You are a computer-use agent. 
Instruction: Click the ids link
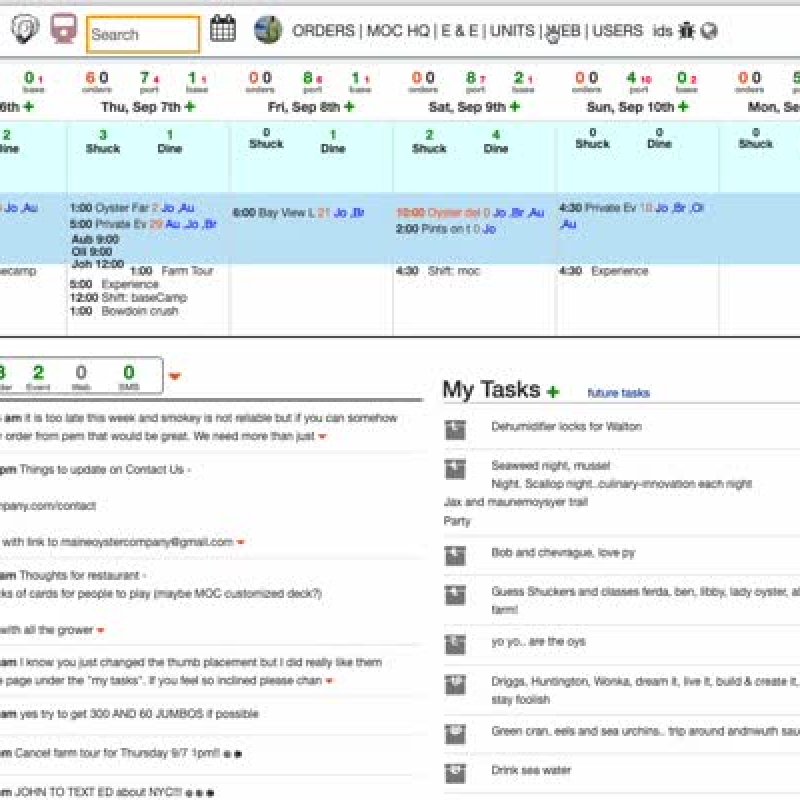pyautogui.click(x=662, y=31)
